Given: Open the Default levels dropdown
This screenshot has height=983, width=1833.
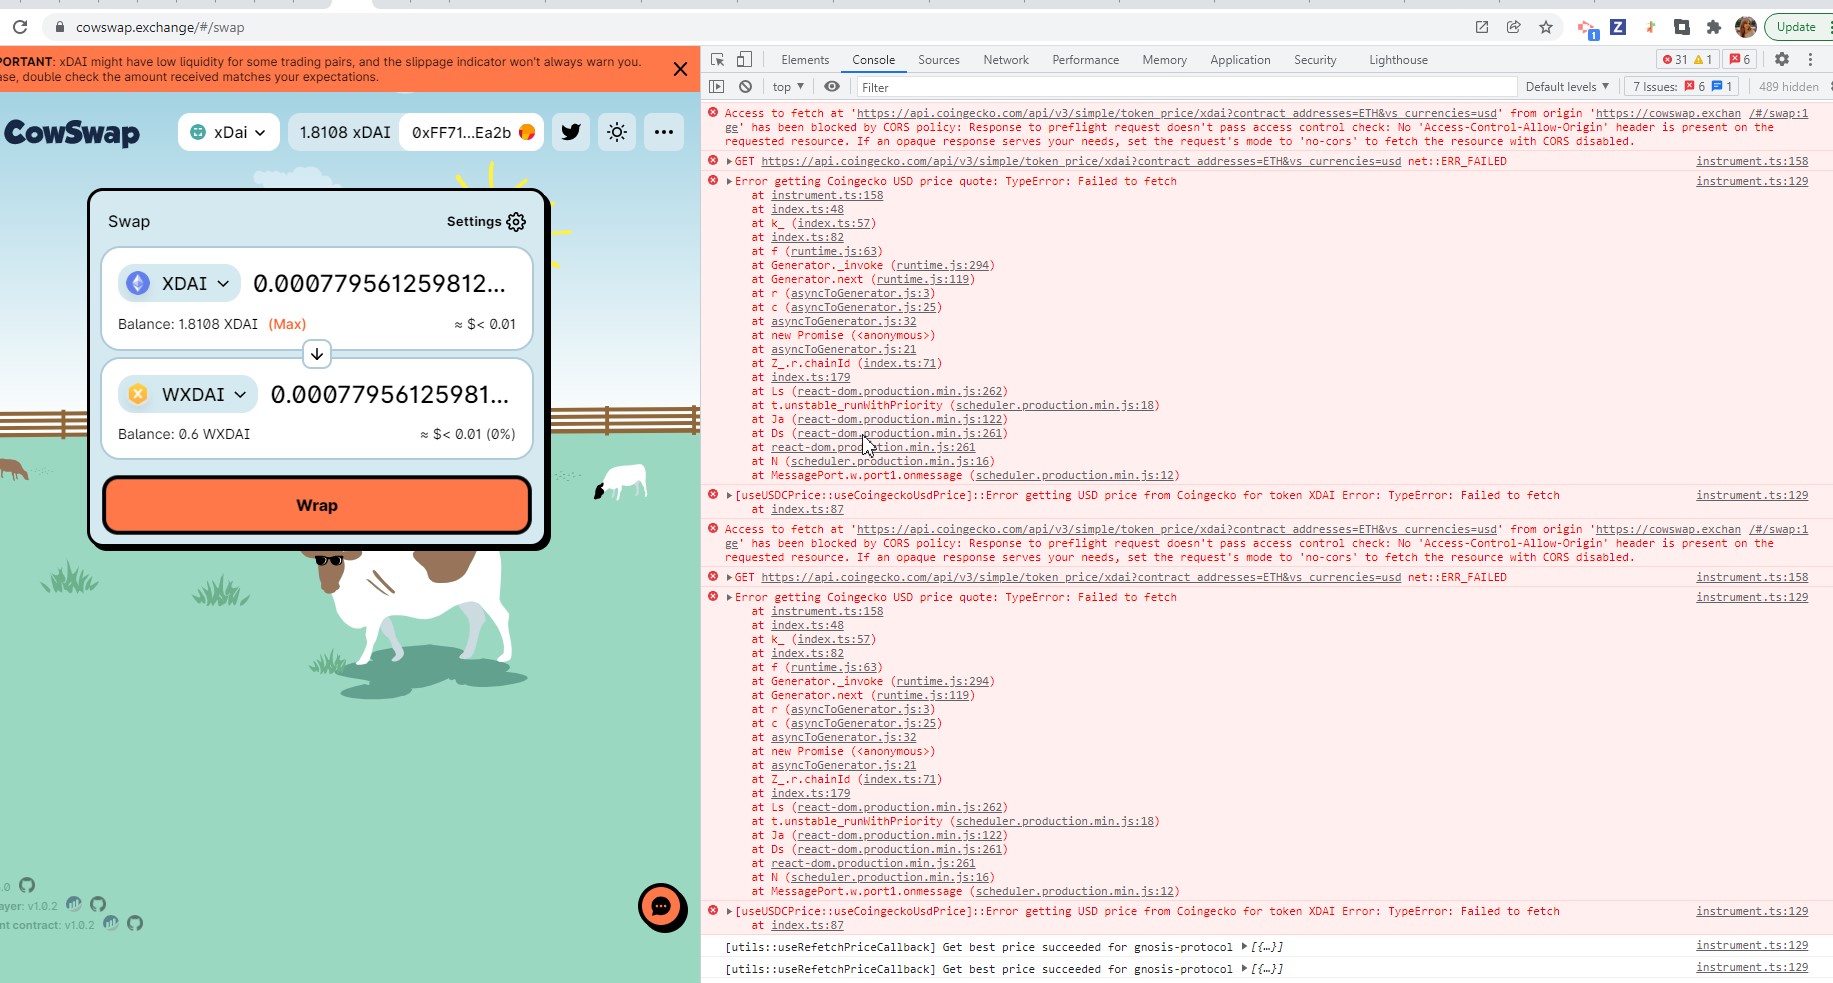Looking at the screenshot, I should (1567, 87).
